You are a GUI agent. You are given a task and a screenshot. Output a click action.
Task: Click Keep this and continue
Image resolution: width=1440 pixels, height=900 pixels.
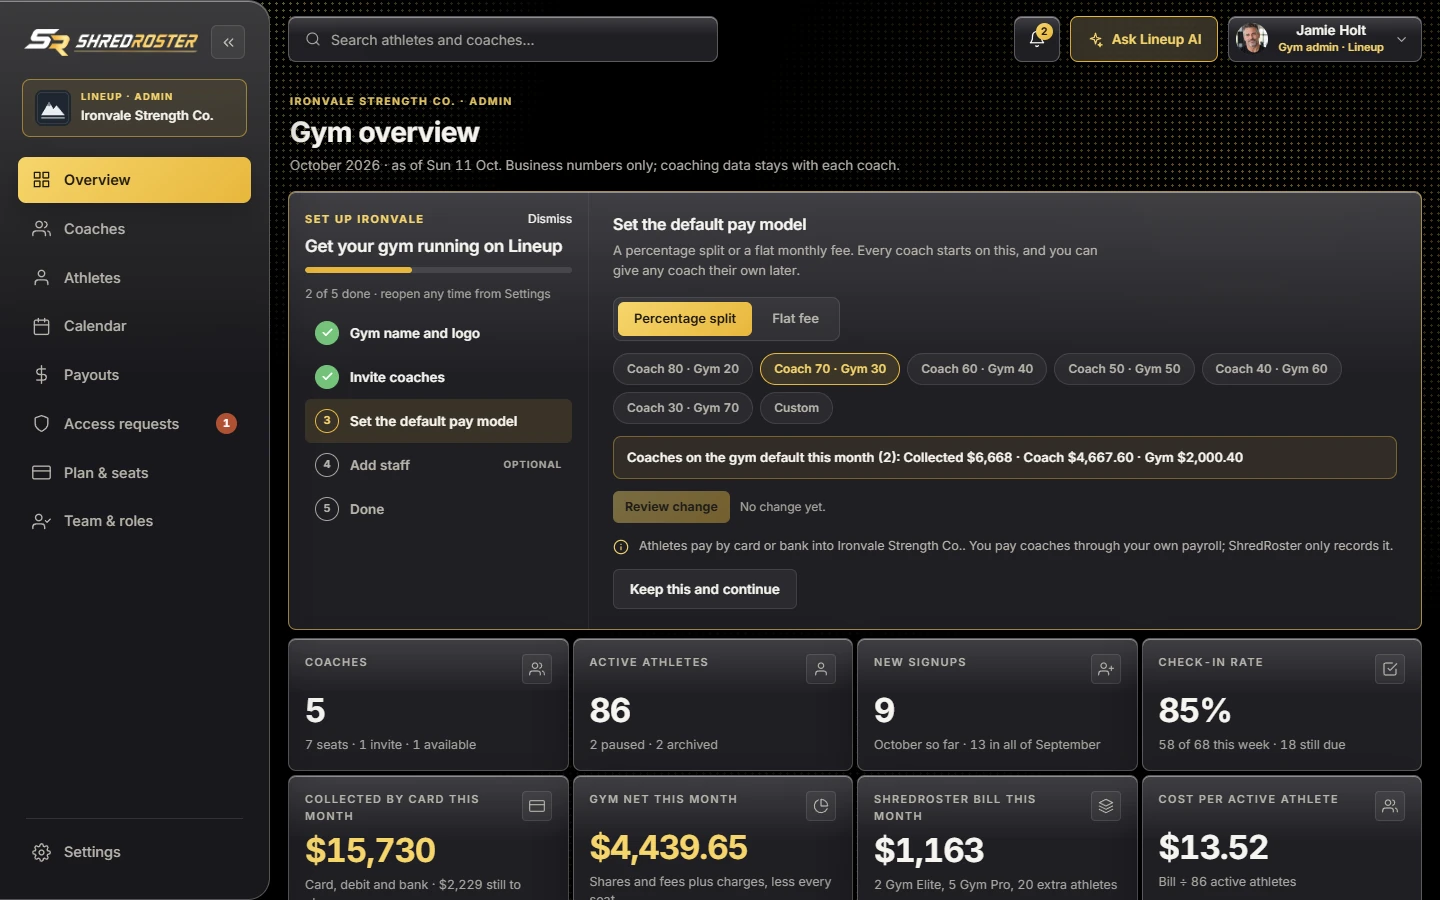705,589
